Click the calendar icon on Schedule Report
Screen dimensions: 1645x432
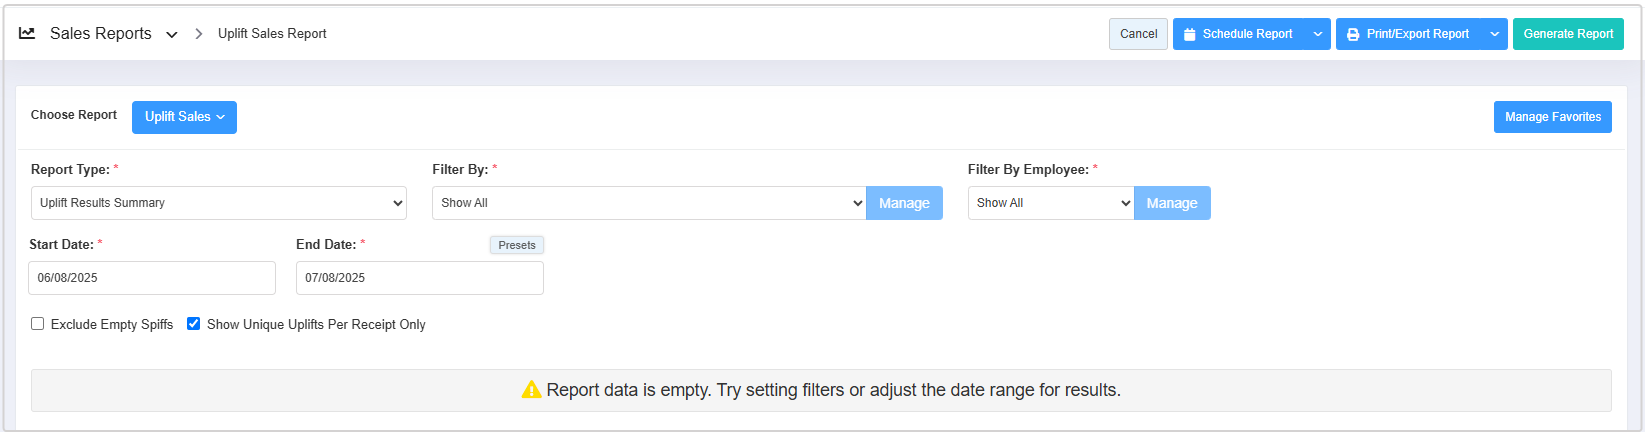click(1190, 34)
